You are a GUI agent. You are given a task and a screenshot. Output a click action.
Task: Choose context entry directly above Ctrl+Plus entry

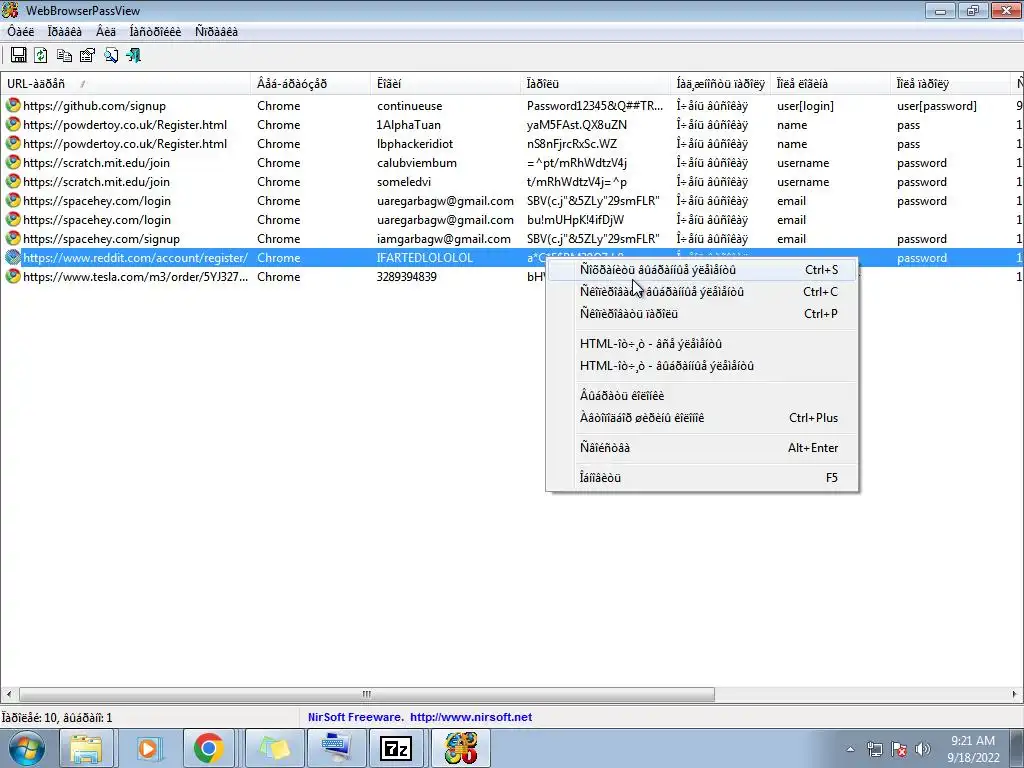click(703, 396)
